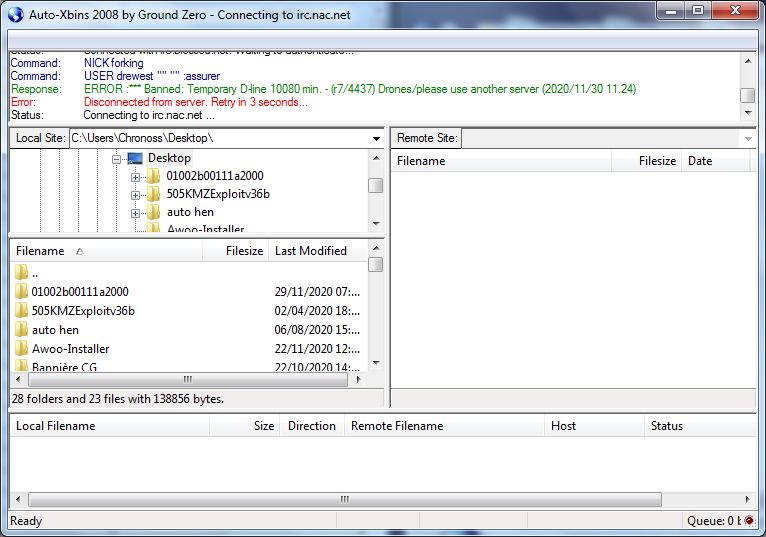The height and width of the screenshot is (537, 766).
Task: Sort remote list by Filesize header
Action: point(646,161)
